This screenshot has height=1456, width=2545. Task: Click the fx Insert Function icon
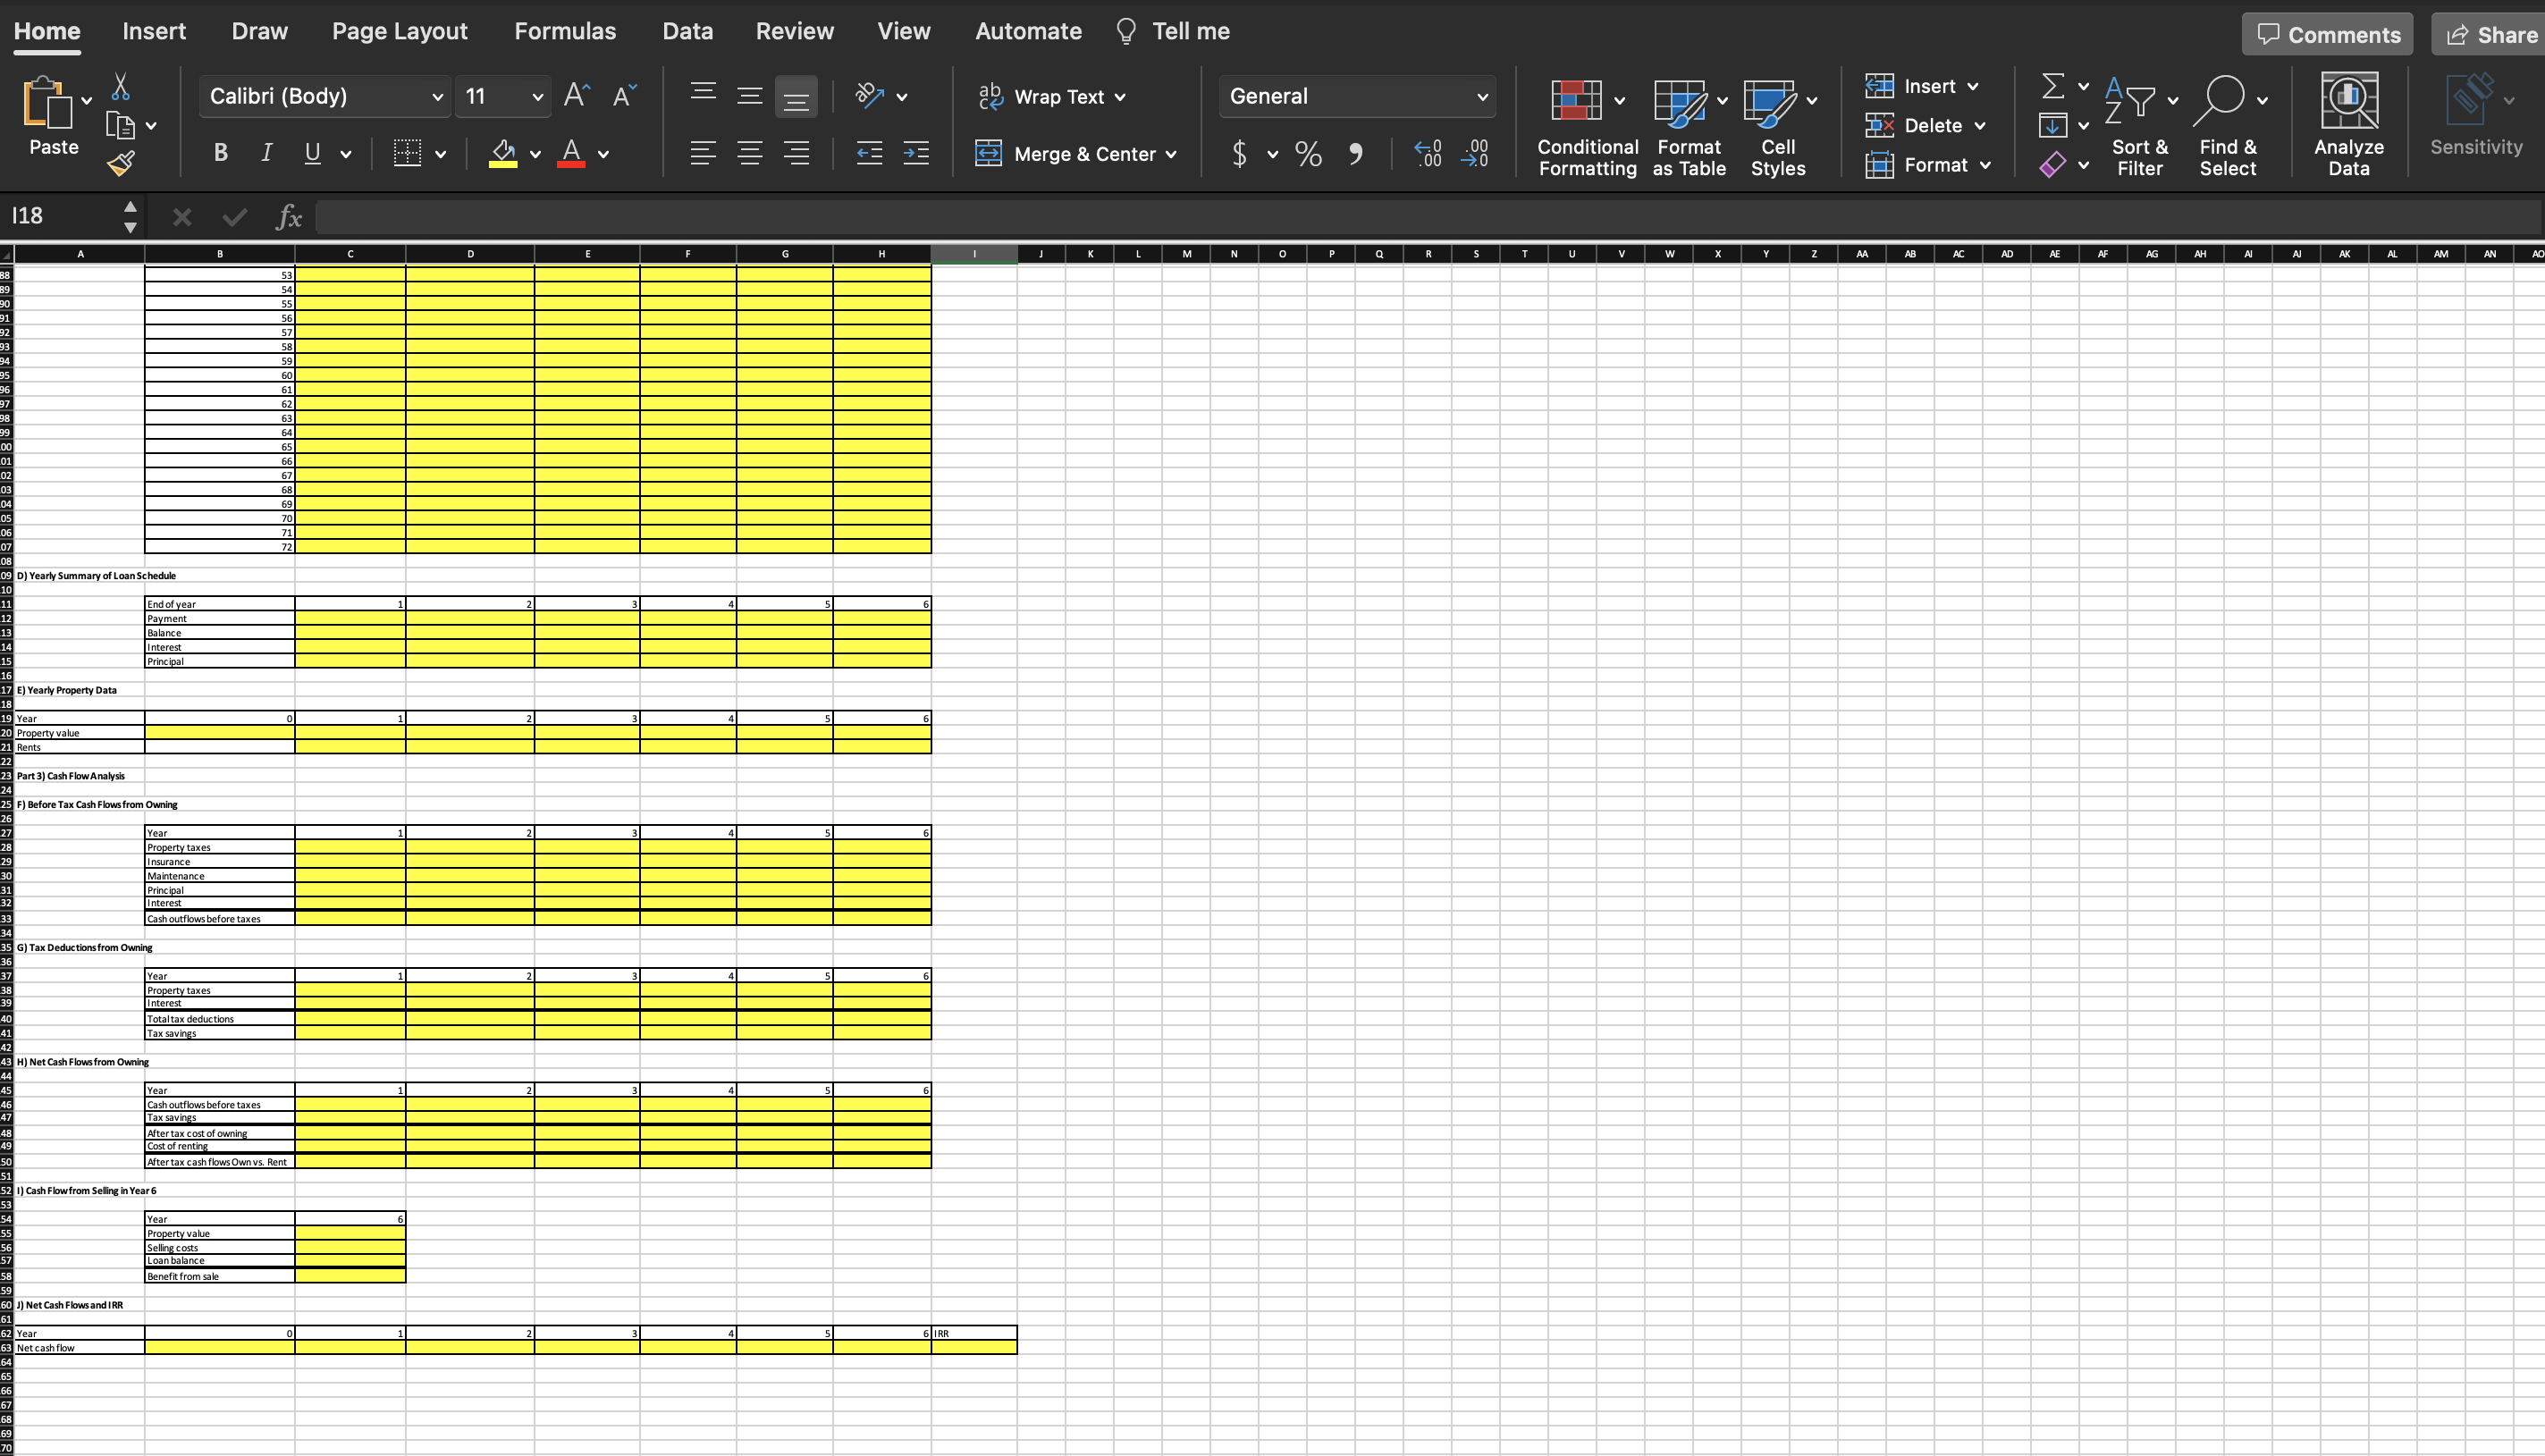pos(289,216)
